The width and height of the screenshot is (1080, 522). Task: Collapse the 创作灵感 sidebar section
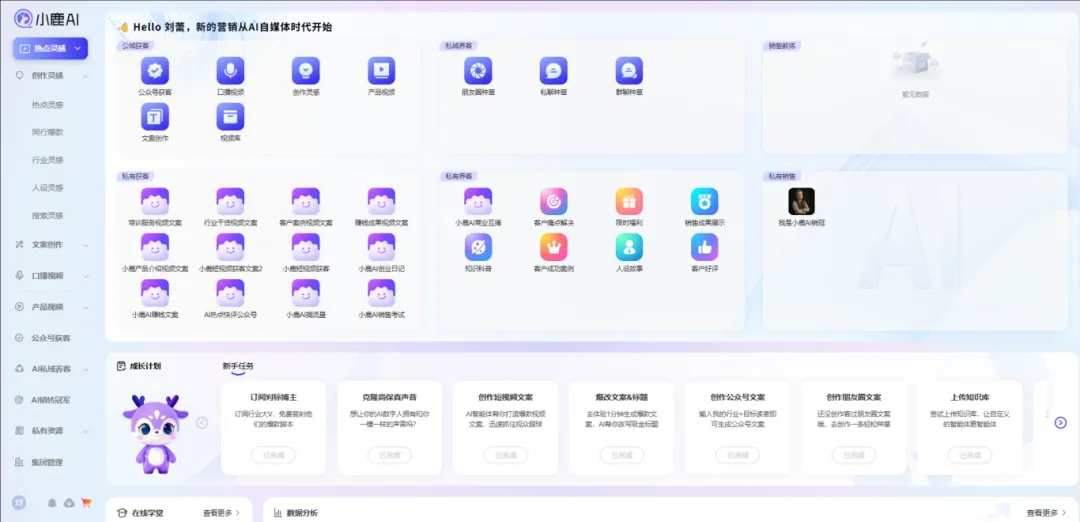point(85,76)
